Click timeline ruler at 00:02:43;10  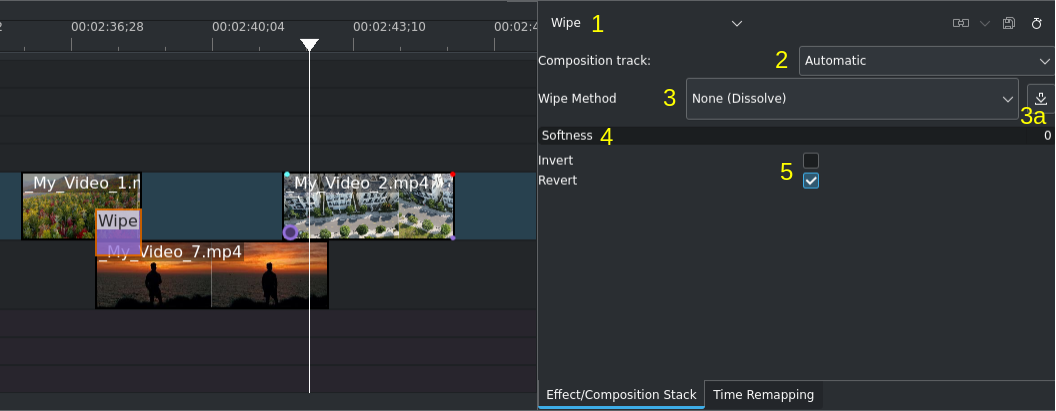point(382,28)
